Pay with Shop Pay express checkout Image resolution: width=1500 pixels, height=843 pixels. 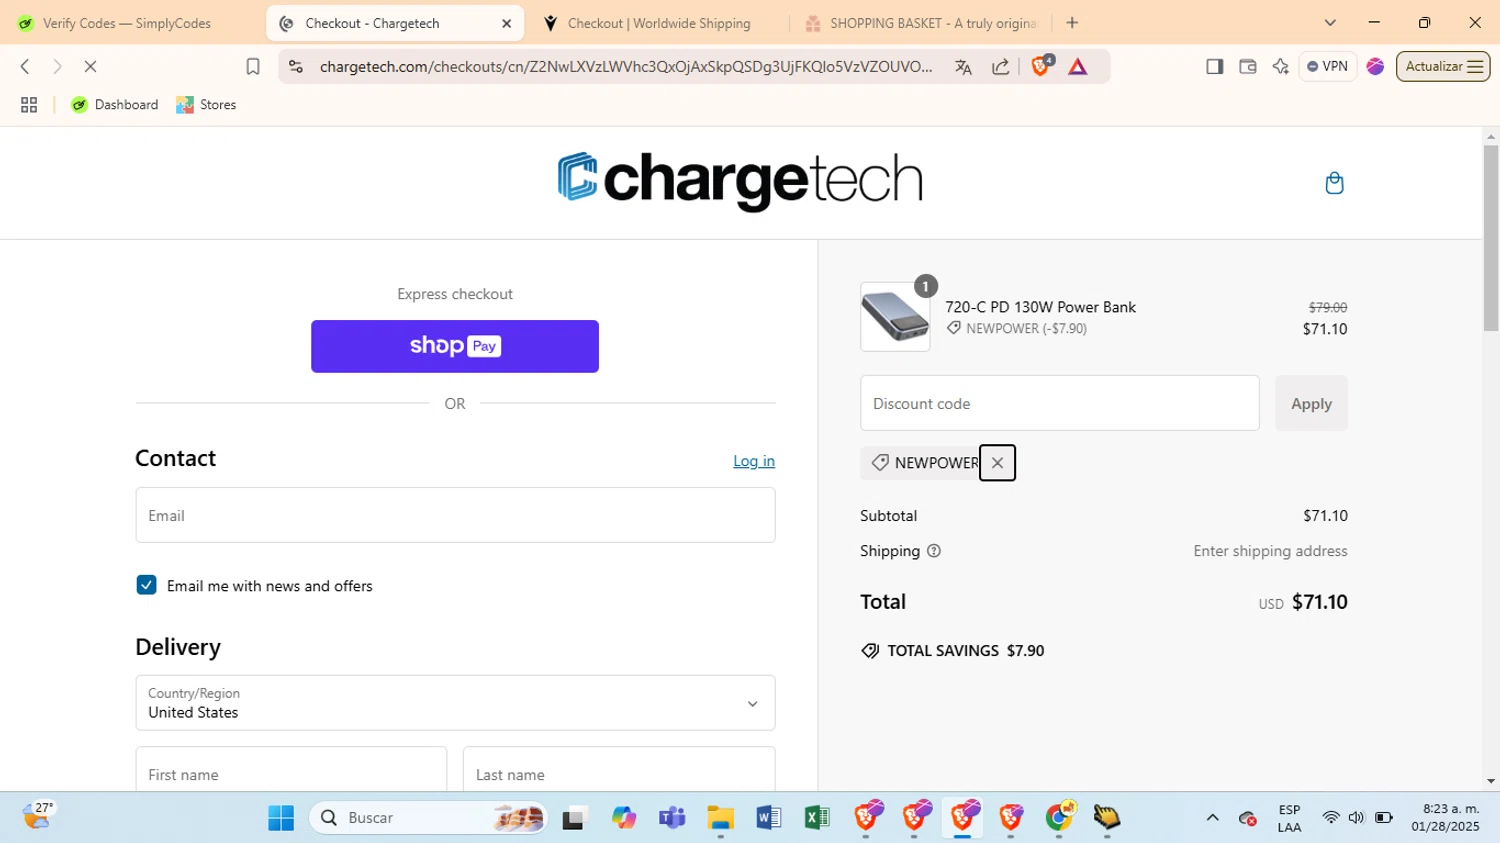[x=455, y=346]
